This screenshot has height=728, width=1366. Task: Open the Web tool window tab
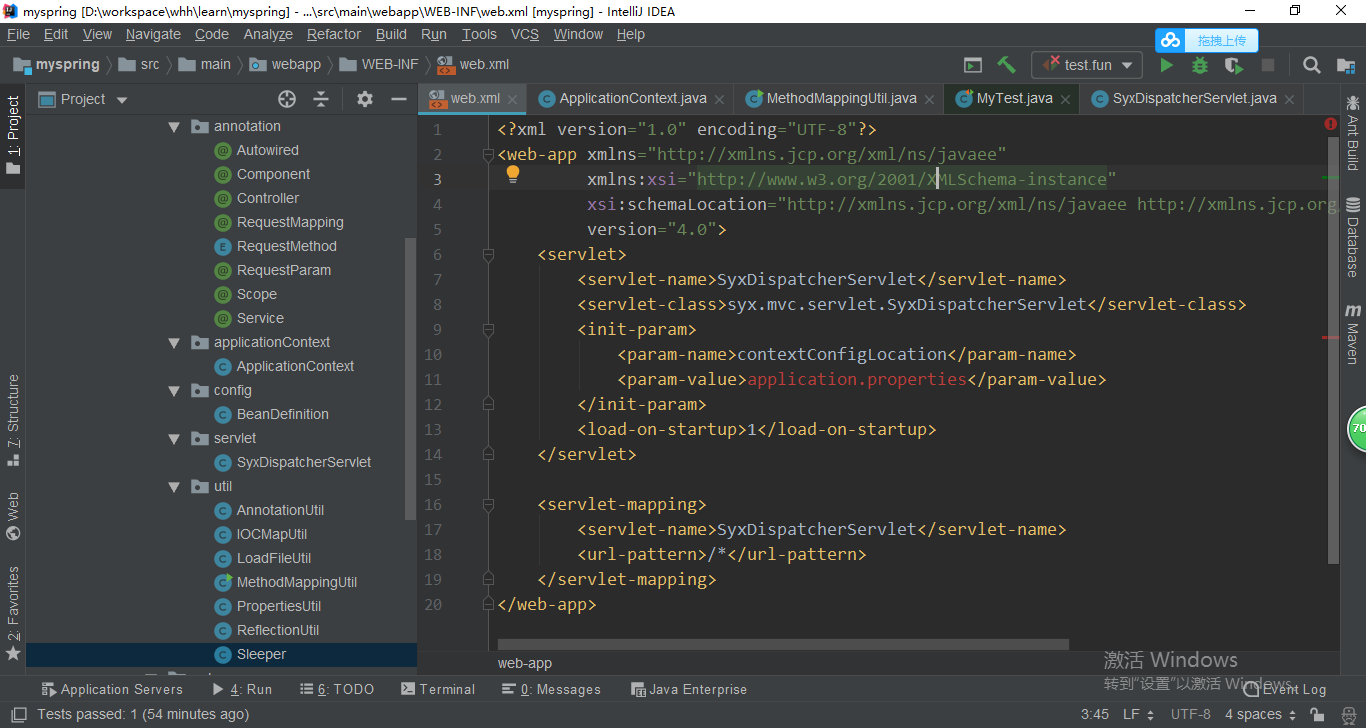coord(13,515)
